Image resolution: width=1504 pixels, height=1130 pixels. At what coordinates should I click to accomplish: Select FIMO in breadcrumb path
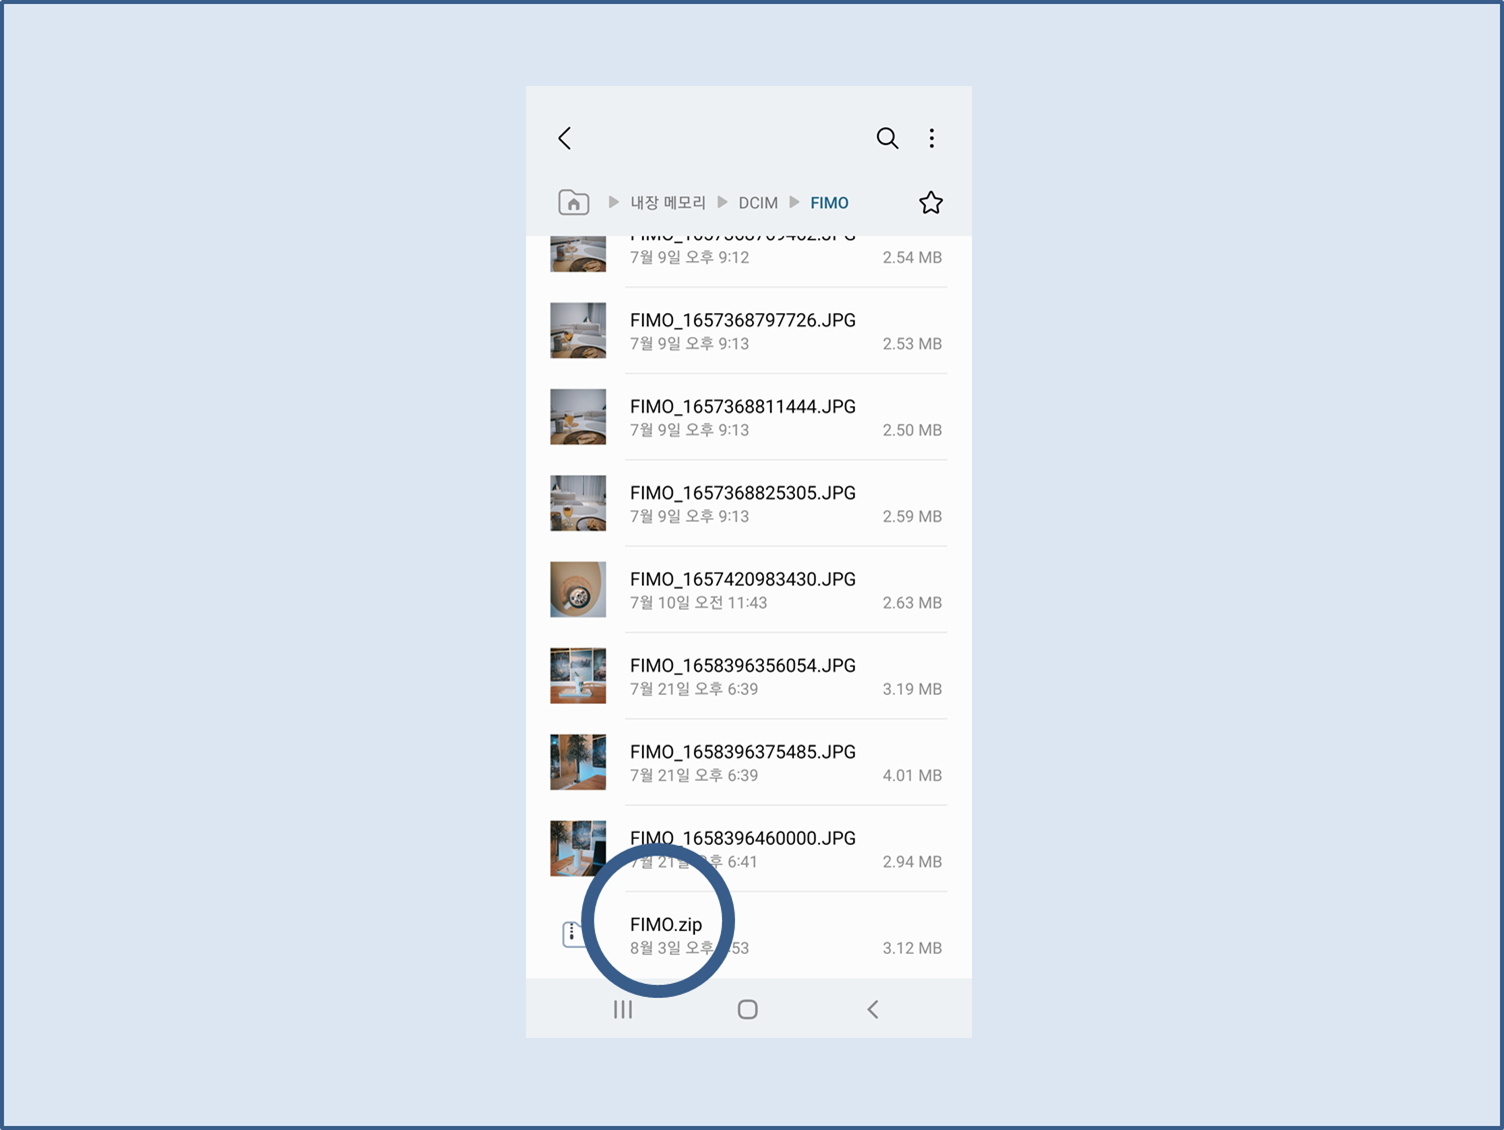pos(829,203)
